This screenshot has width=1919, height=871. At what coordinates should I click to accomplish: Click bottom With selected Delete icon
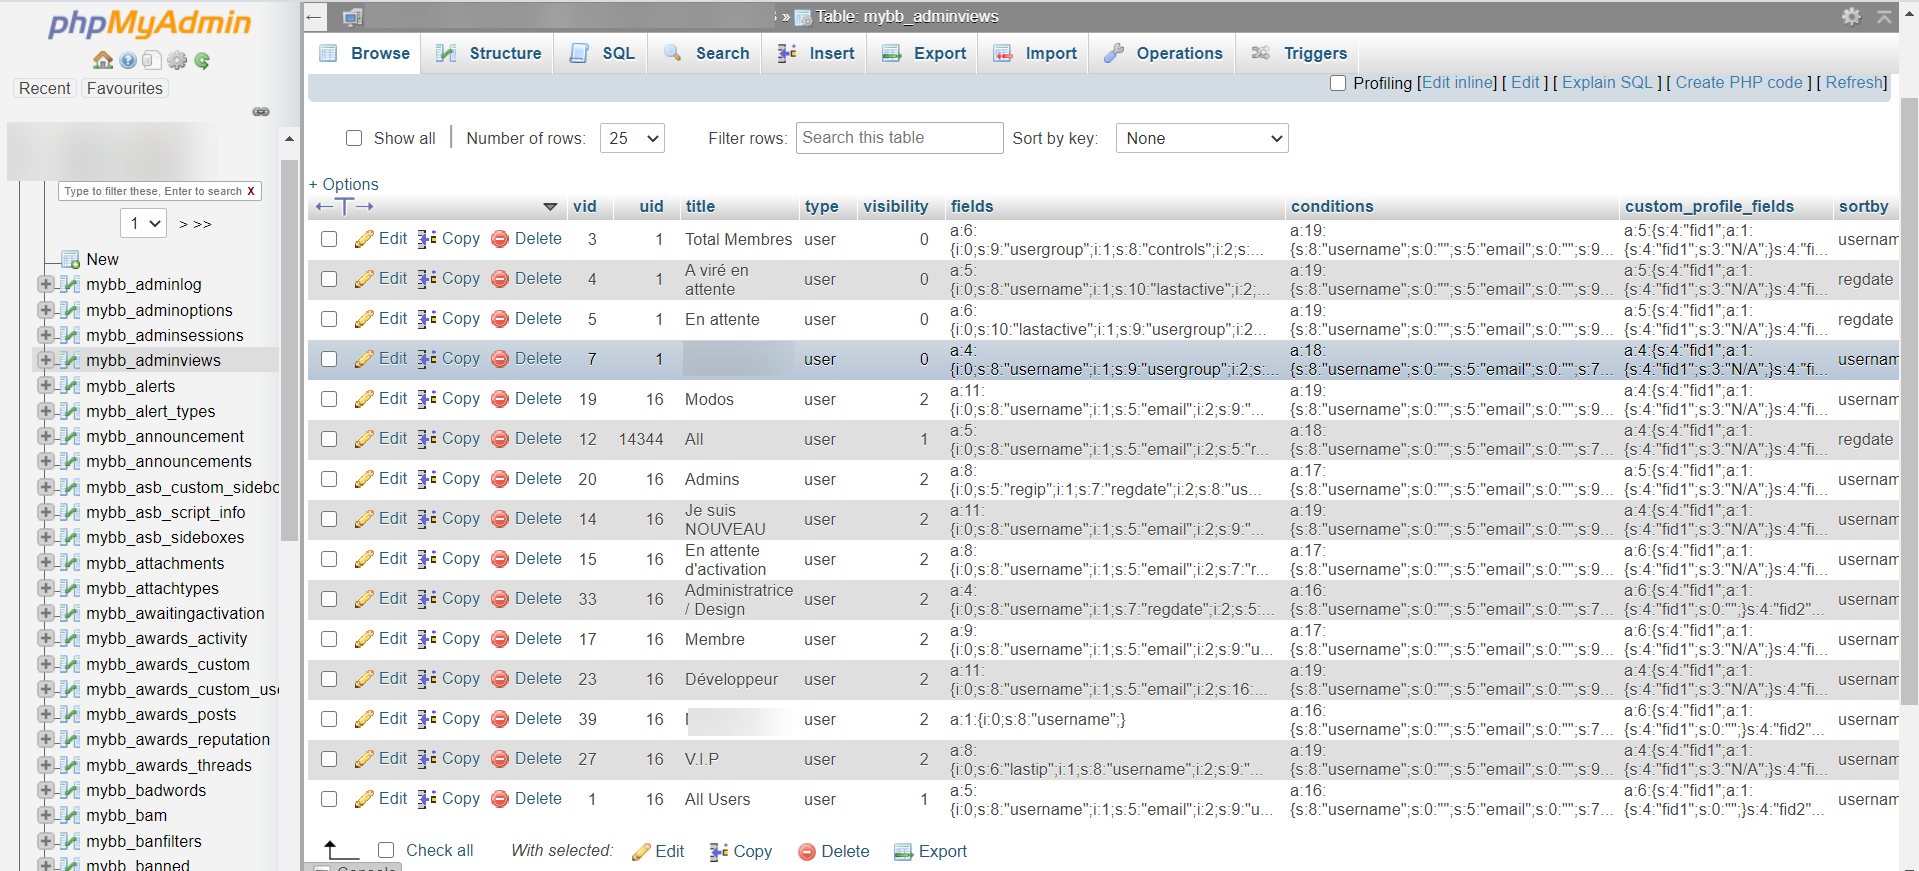(807, 852)
